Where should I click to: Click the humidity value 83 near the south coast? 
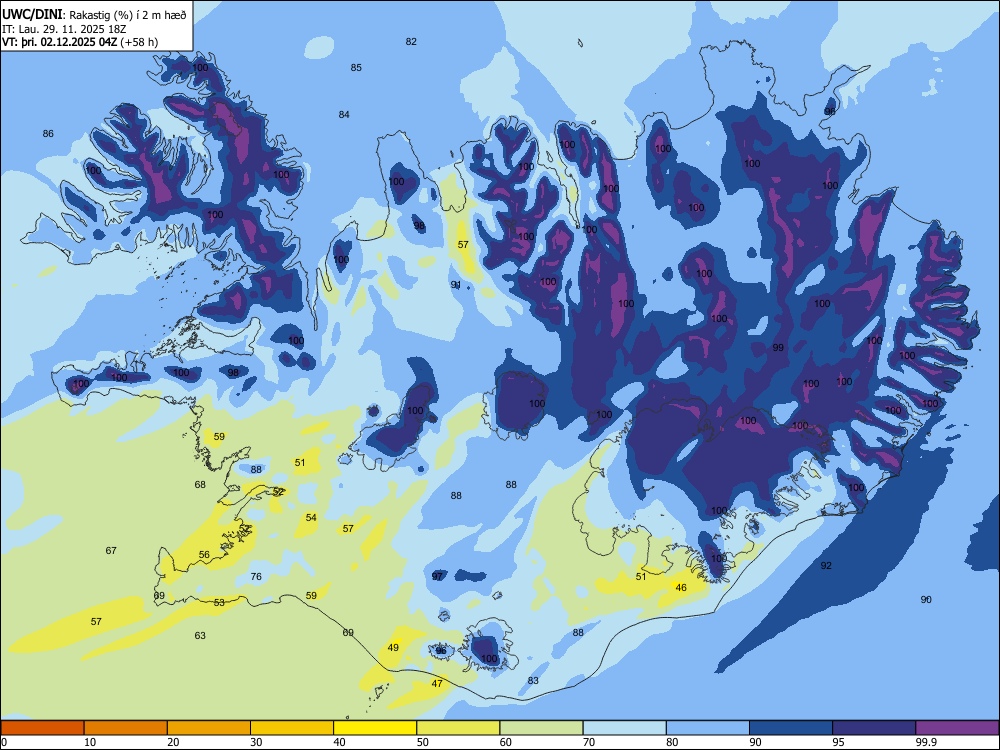(533, 680)
